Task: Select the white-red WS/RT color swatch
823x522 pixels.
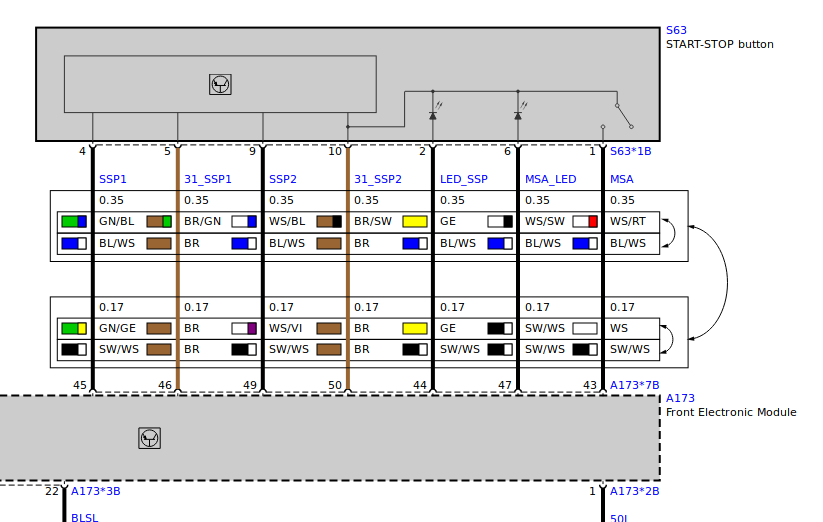Action: [x=585, y=222]
